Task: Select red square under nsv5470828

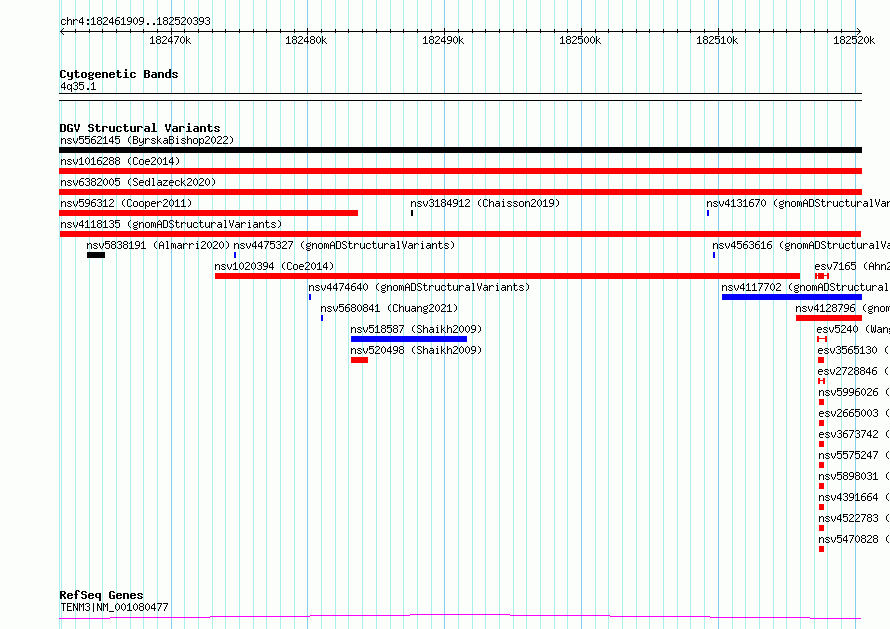Action: click(x=821, y=549)
